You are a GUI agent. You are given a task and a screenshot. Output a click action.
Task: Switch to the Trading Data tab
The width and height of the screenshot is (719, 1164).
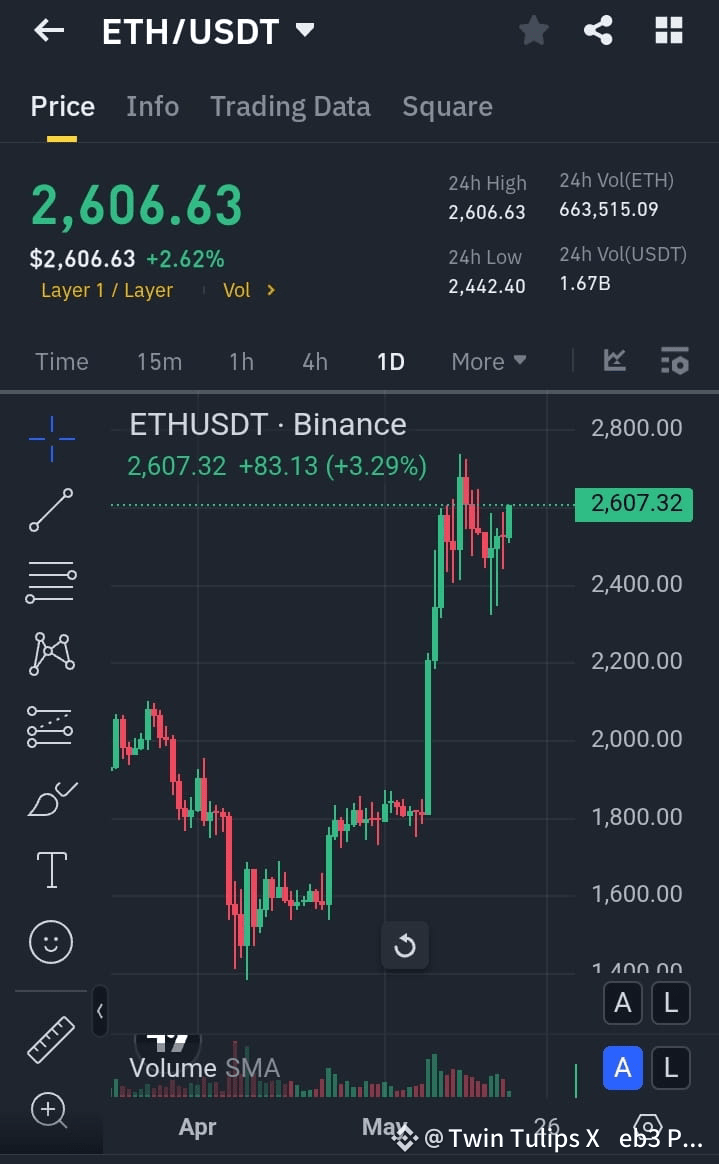coord(290,107)
